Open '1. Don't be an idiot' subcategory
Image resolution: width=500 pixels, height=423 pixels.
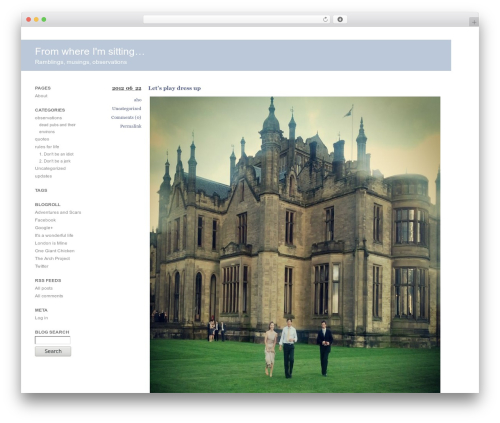pos(56,154)
